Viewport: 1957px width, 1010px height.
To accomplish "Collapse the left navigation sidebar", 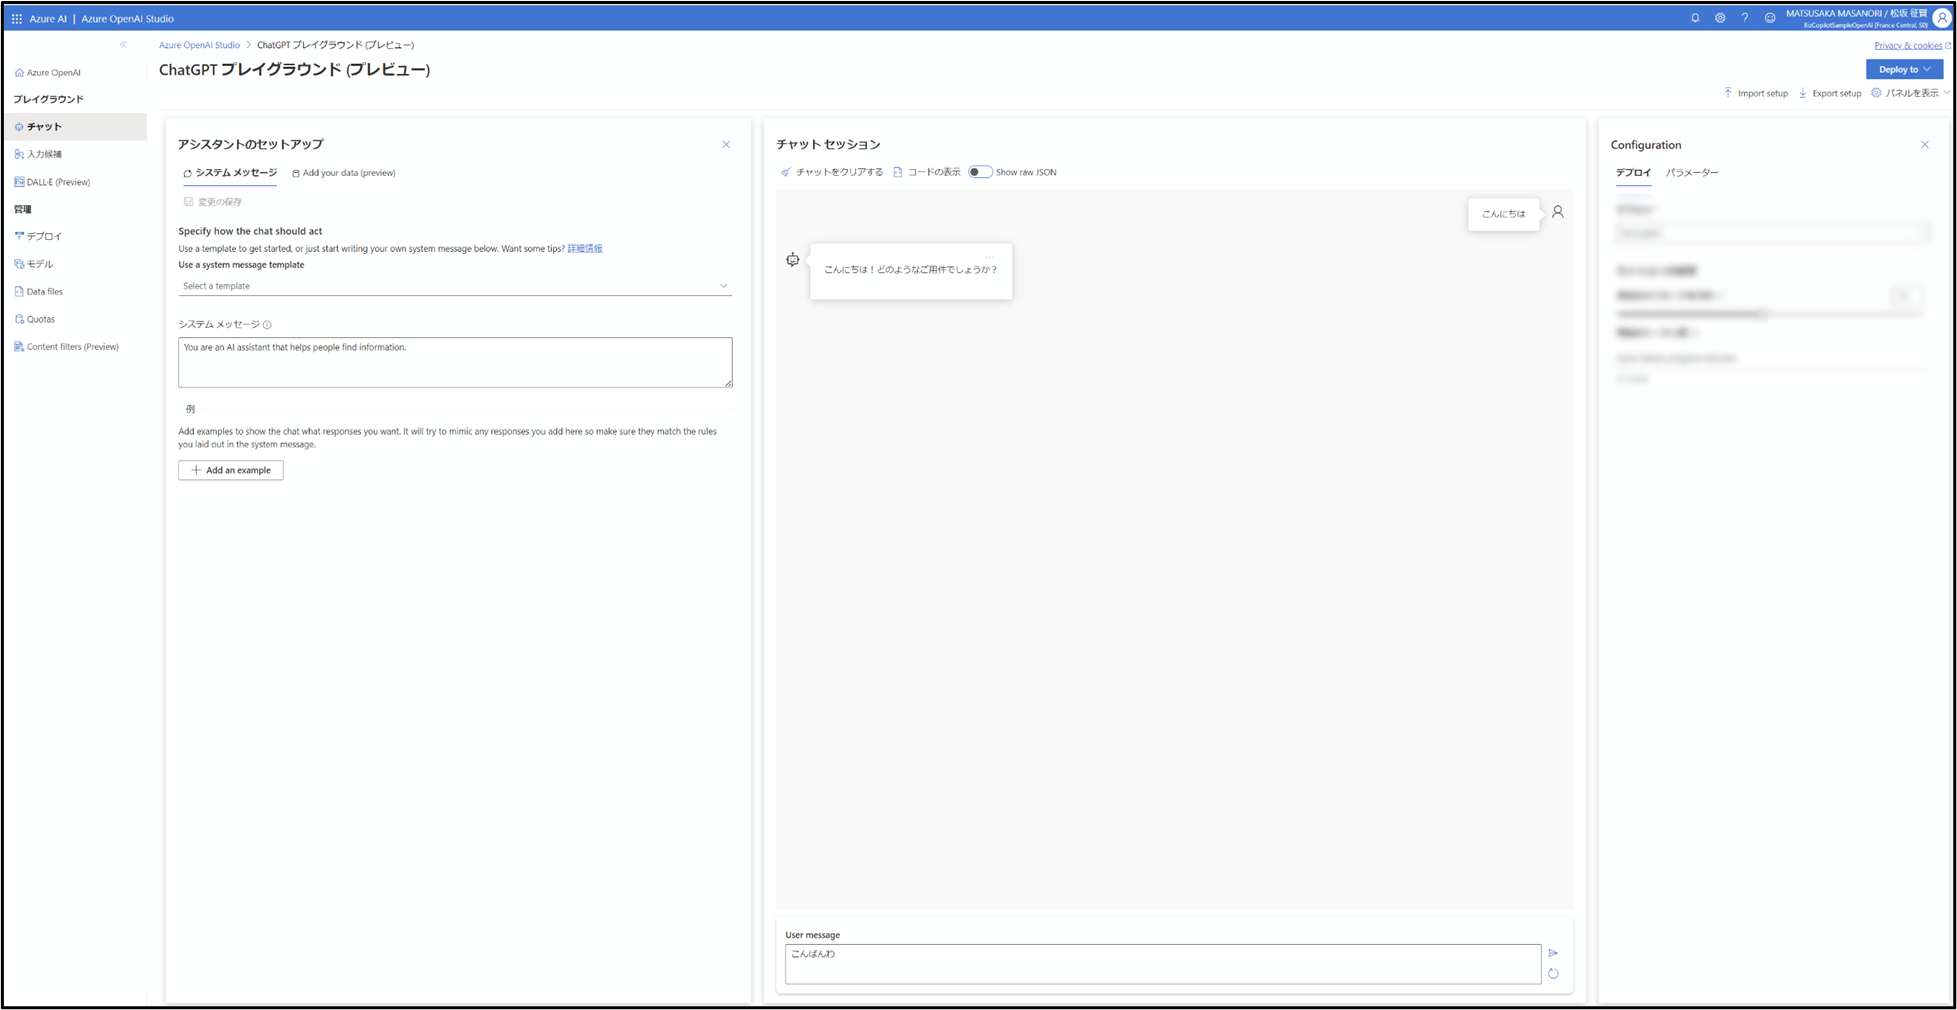I will 124,45.
